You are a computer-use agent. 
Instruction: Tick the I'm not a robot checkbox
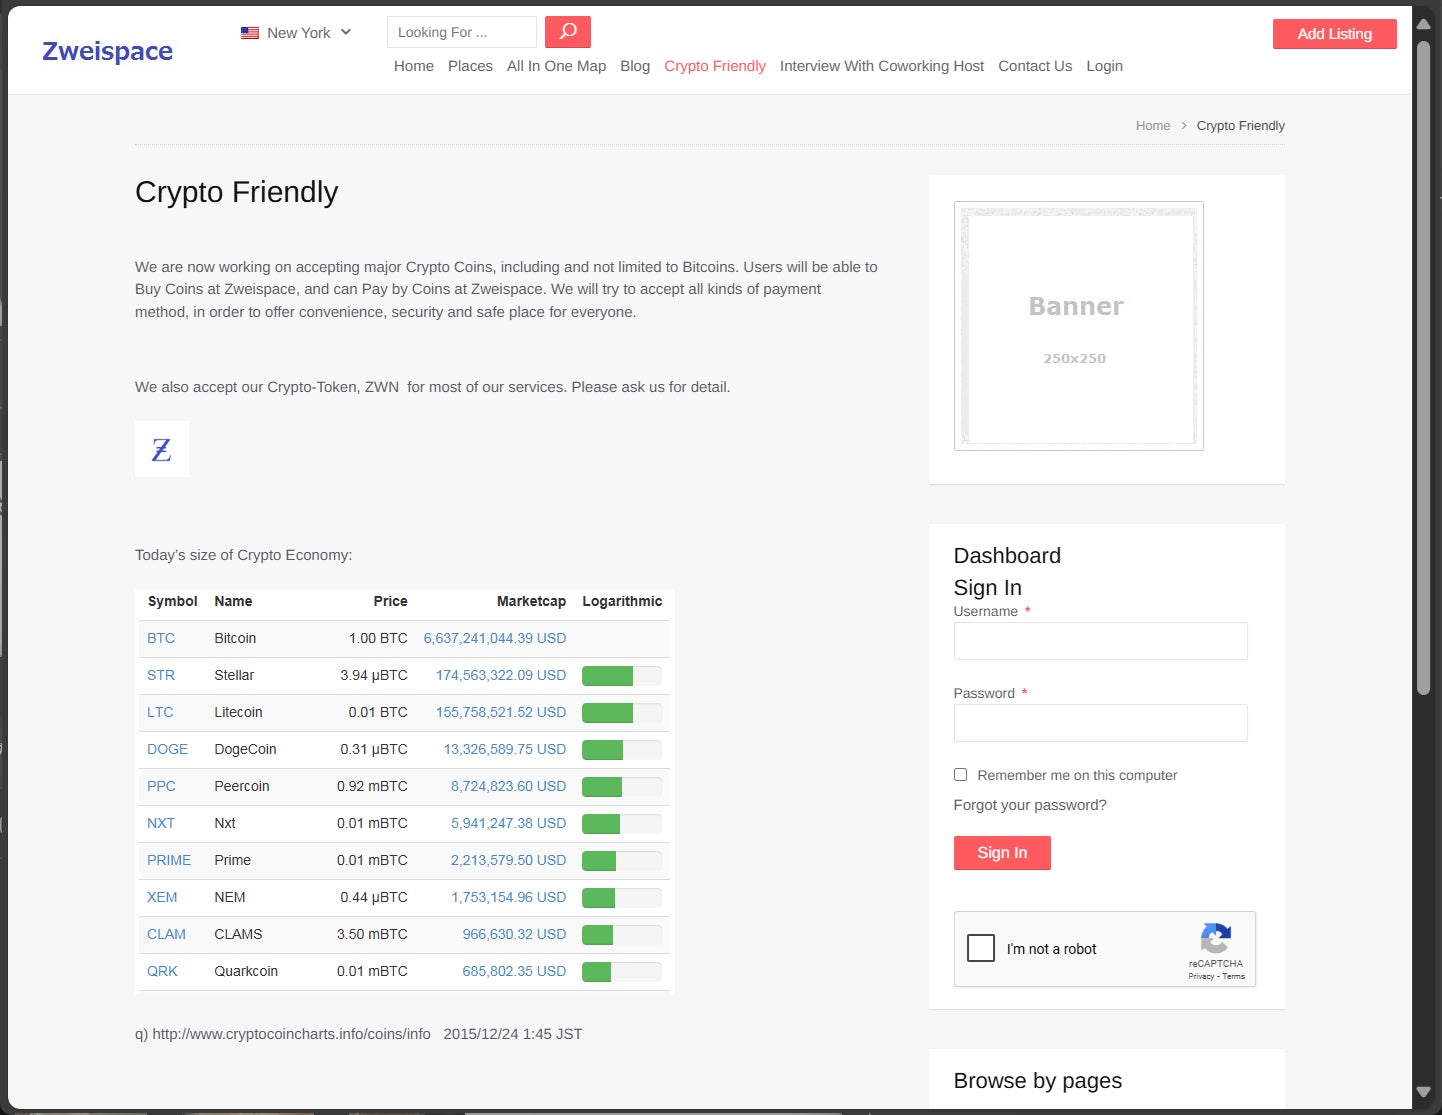coord(981,948)
